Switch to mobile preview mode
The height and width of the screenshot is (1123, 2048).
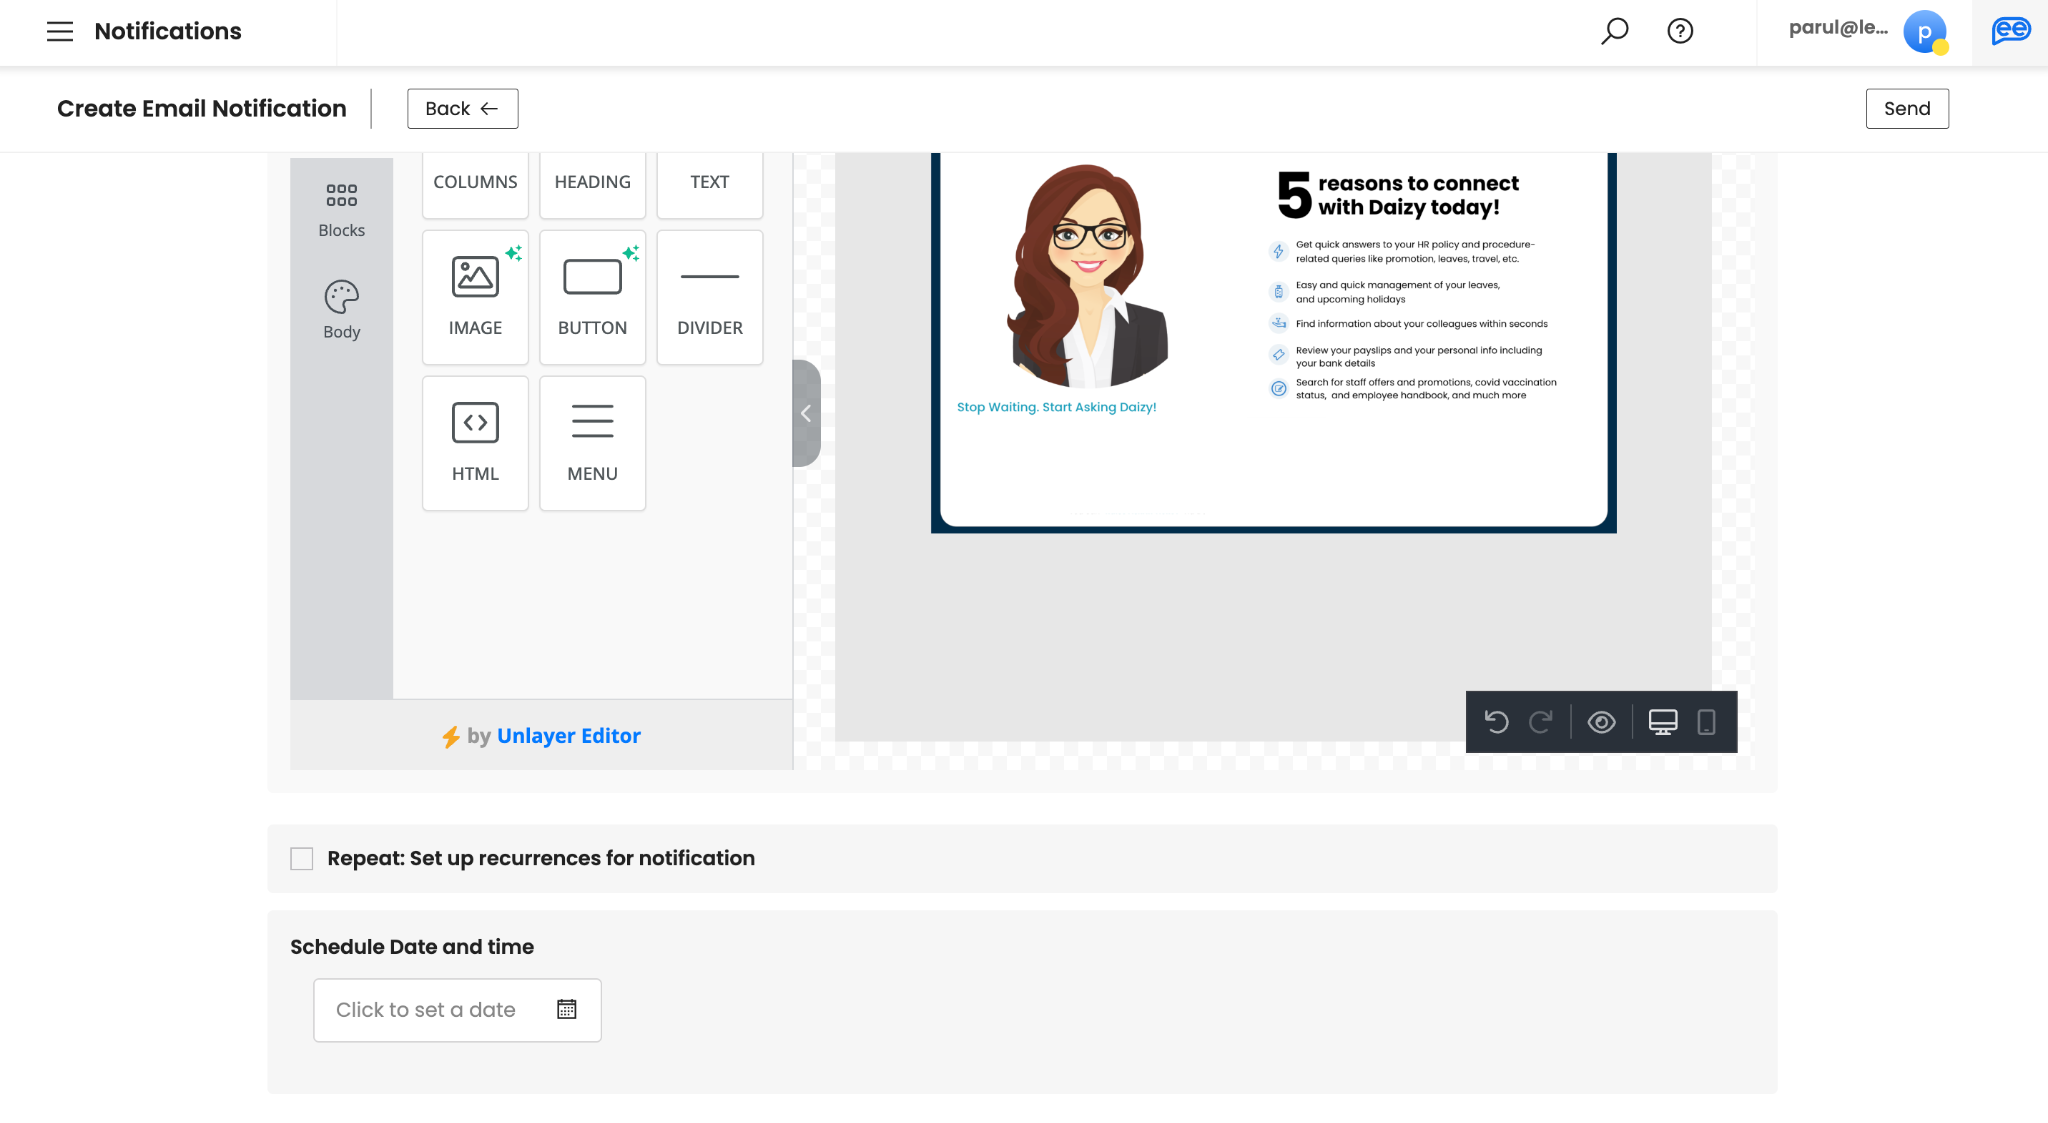point(1707,722)
